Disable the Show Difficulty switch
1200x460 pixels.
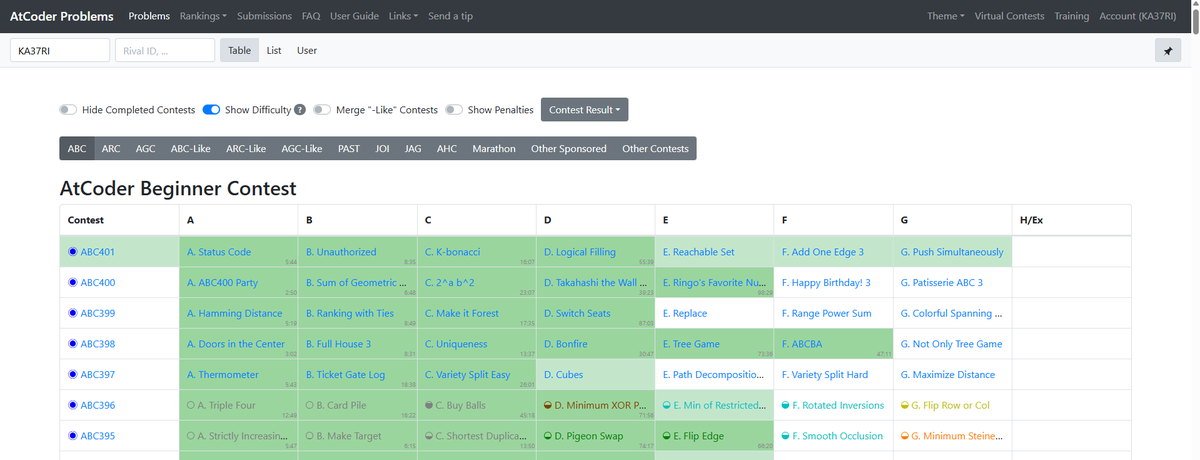coord(211,110)
